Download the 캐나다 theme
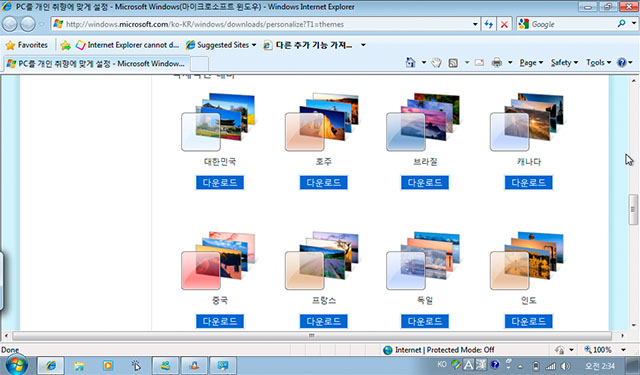The height and width of the screenshot is (375, 640). 529,182
